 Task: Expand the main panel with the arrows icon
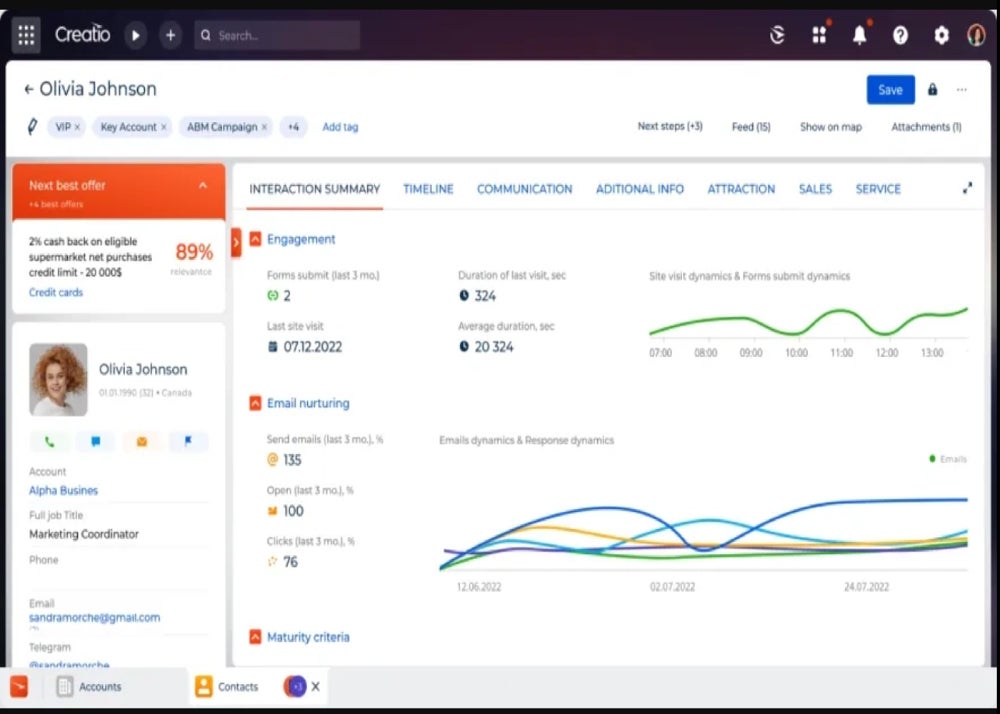pyautogui.click(x=967, y=188)
